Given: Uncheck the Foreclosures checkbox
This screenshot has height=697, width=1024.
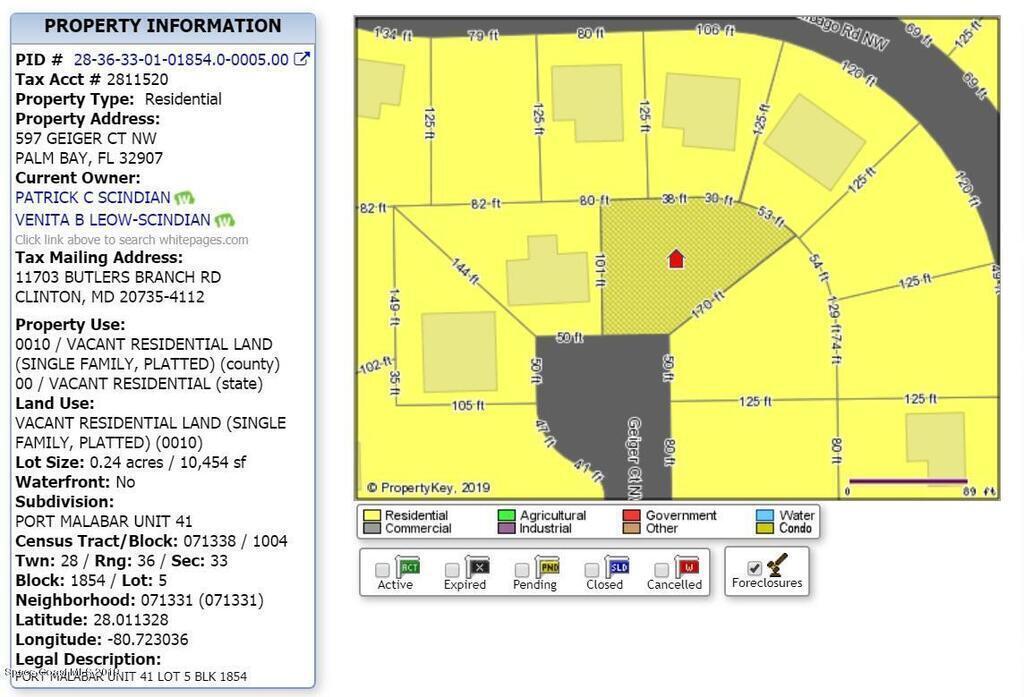Looking at the screenshot, I should pyautogui.click(x=754, y=568).
